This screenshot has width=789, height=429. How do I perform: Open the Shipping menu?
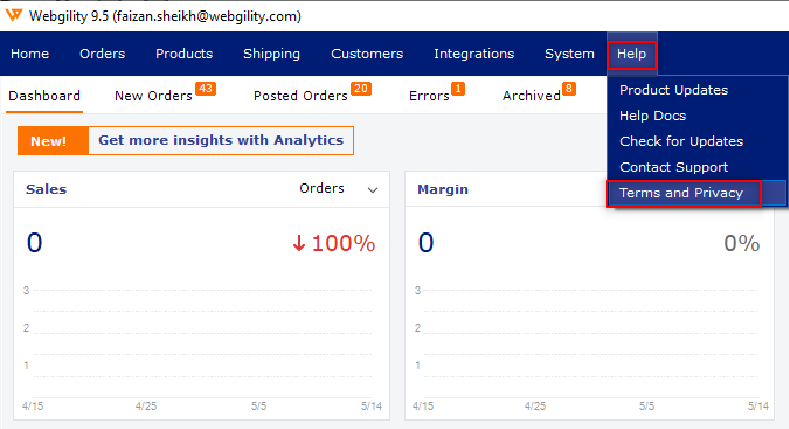(271, 54)
